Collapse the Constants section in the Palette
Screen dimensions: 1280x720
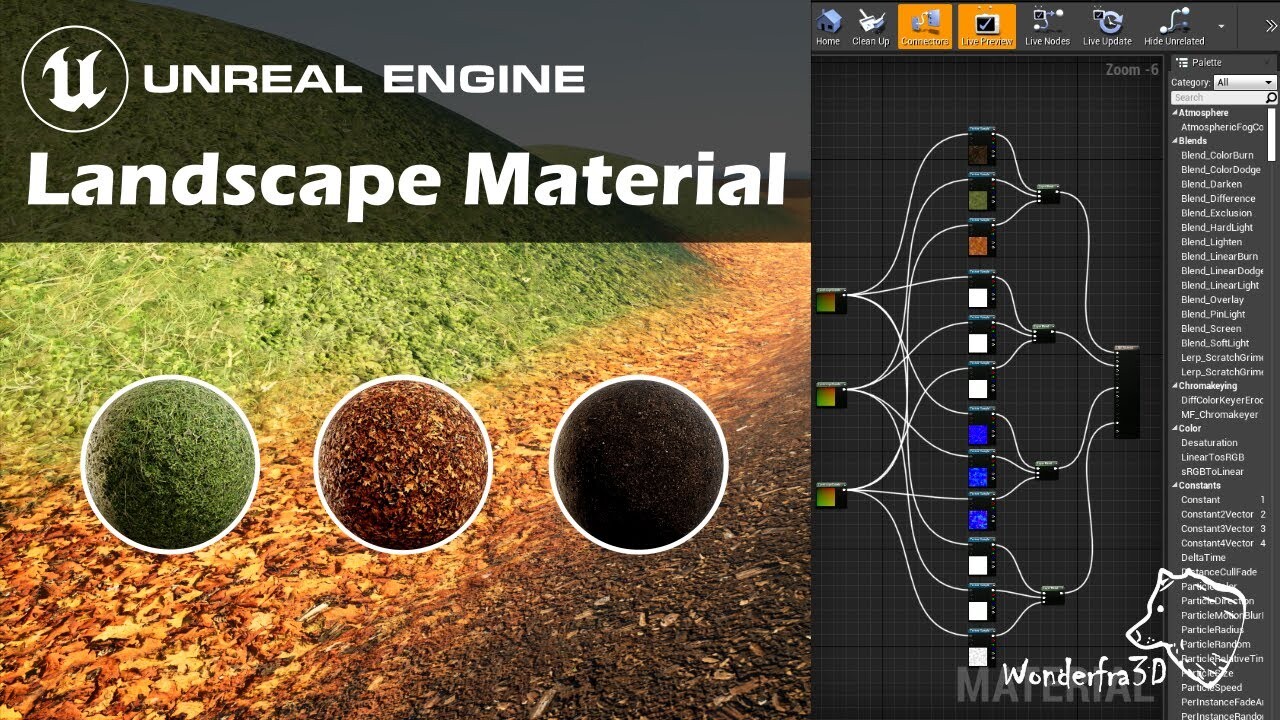(x=1175, y=485)
